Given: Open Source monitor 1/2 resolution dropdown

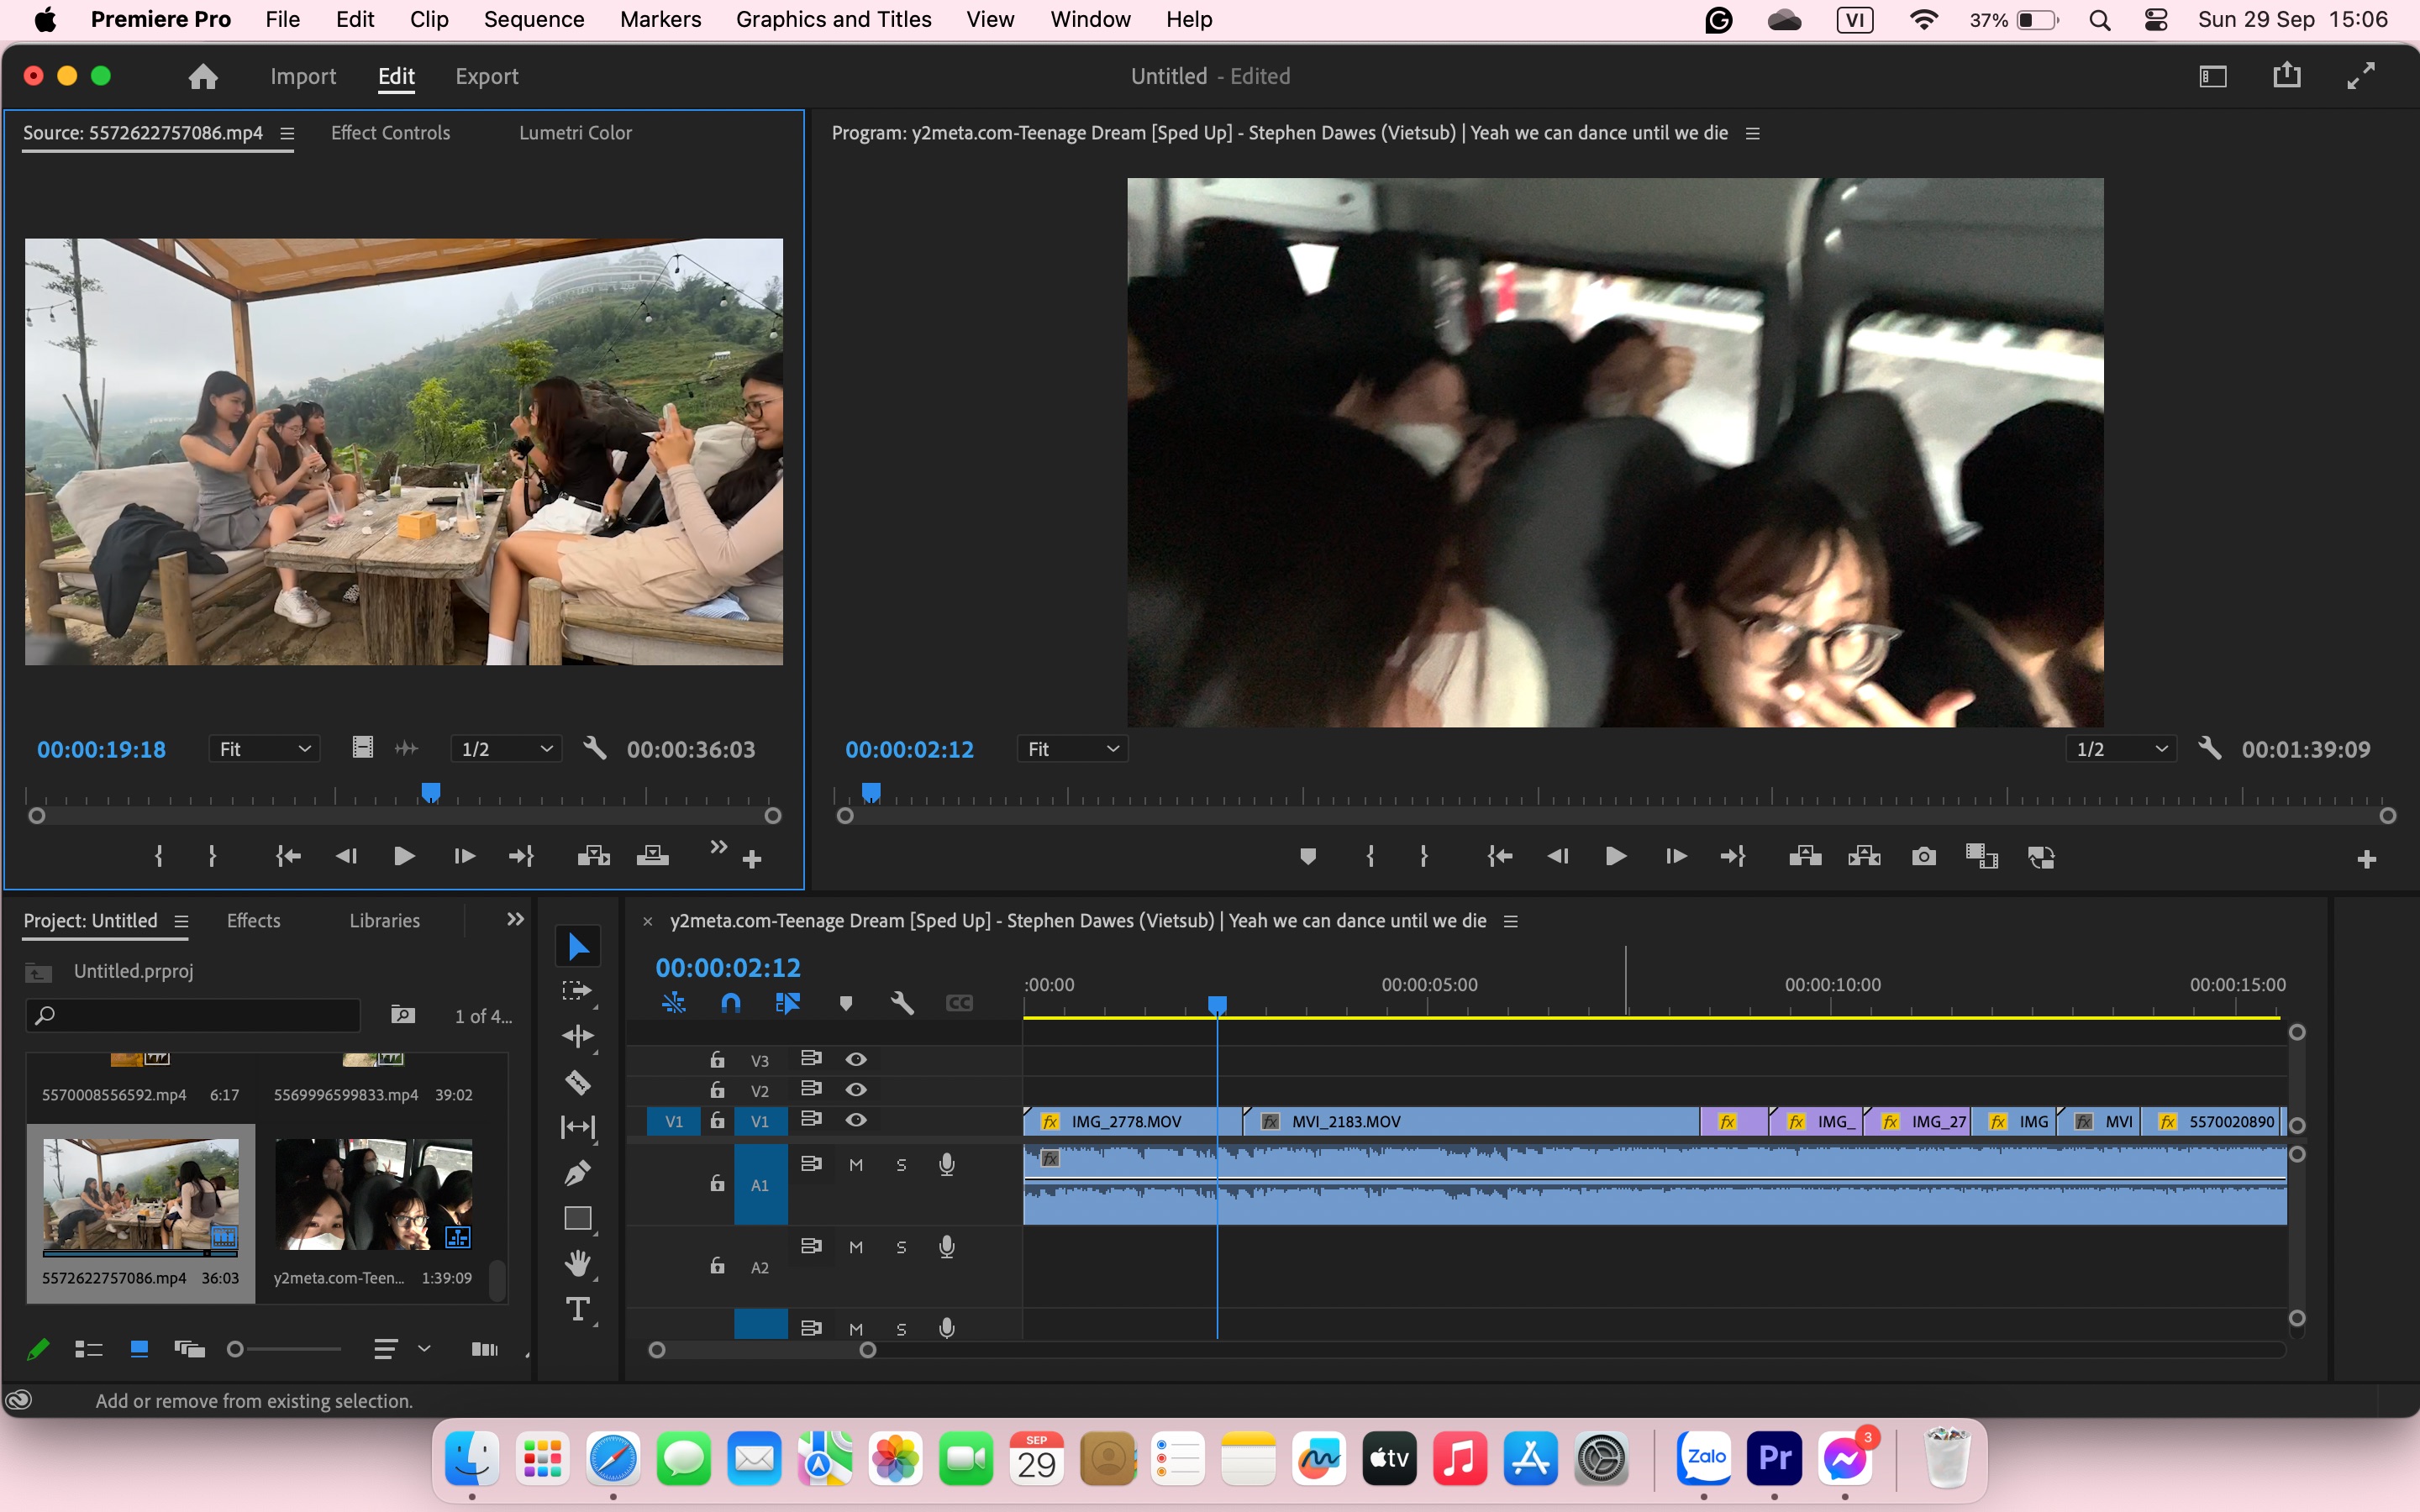Looking at the screenshot, I should tap(506, 749).
